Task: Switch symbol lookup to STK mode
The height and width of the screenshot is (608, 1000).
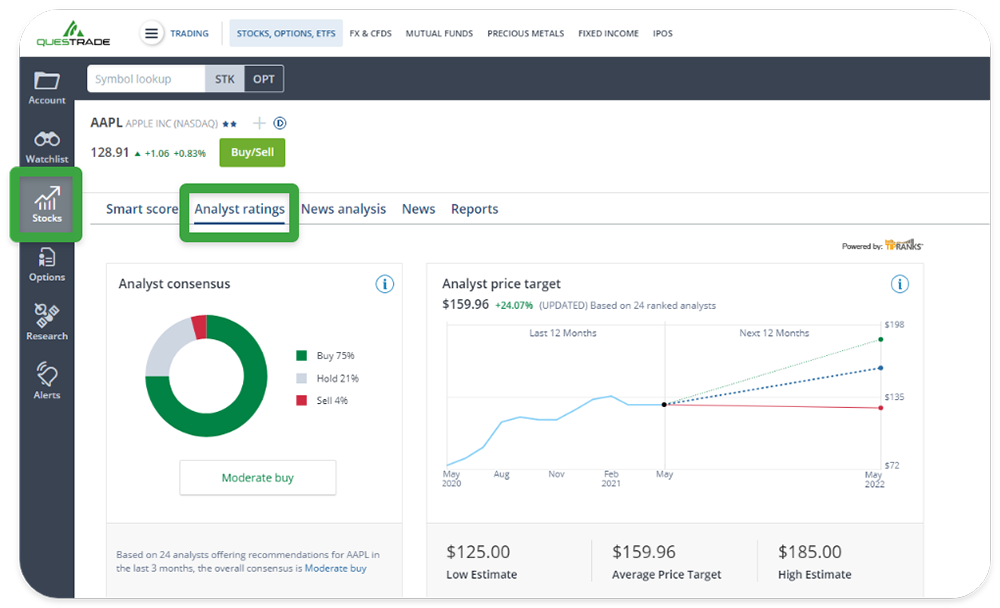Action: 224,78
